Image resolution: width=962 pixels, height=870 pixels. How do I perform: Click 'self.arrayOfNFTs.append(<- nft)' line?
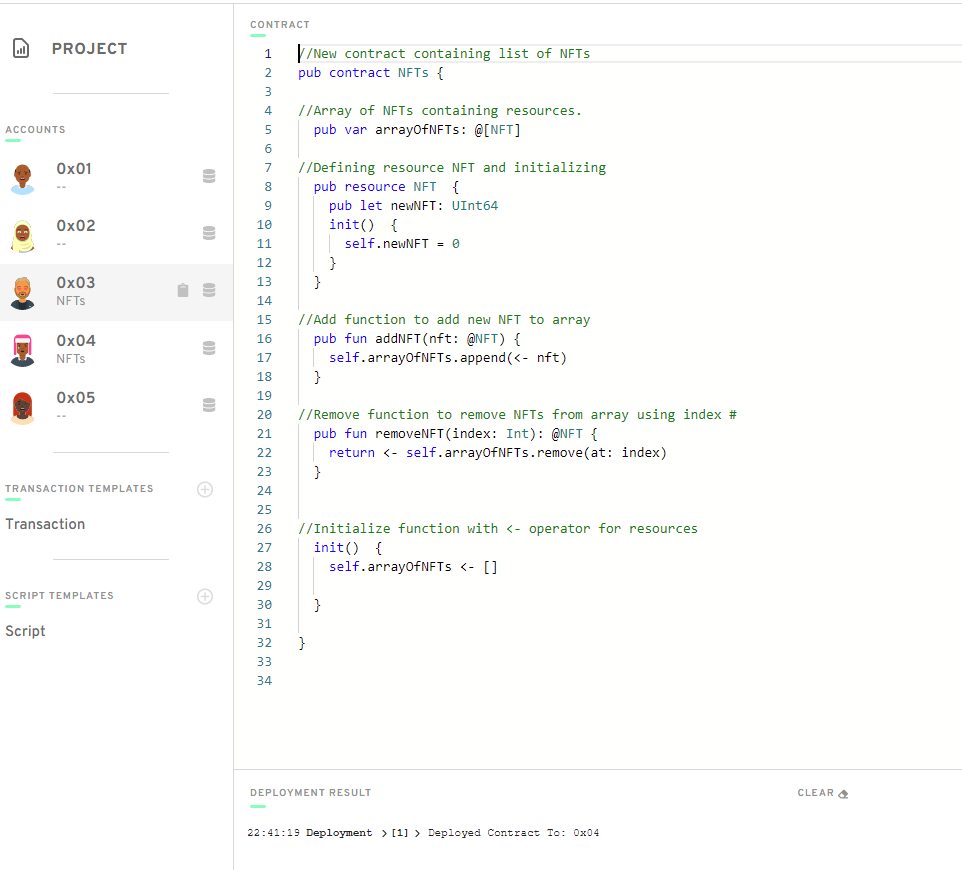[x=448, y=358]
